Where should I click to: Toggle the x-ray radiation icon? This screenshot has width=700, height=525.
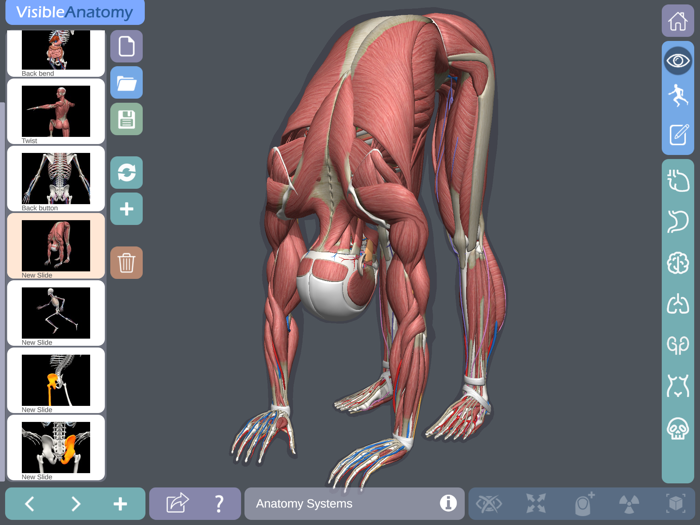[629, 504]
